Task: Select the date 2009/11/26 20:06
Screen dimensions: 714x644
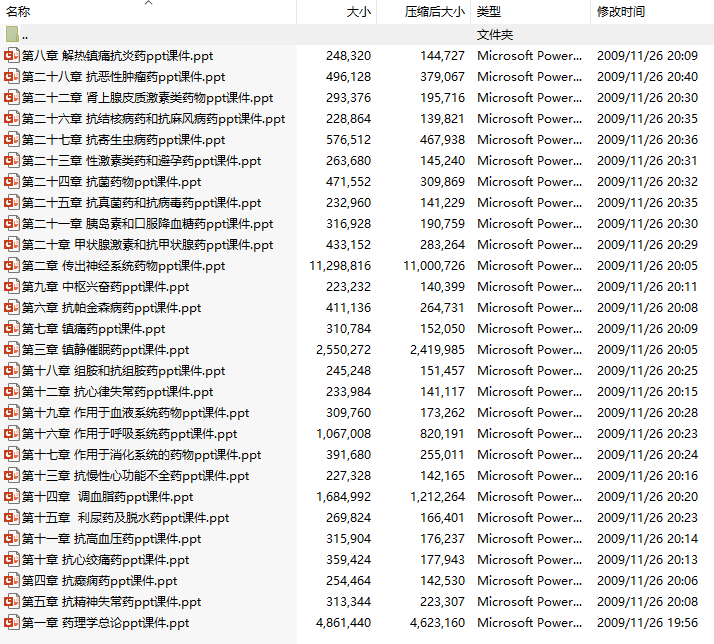Action: 647,581
